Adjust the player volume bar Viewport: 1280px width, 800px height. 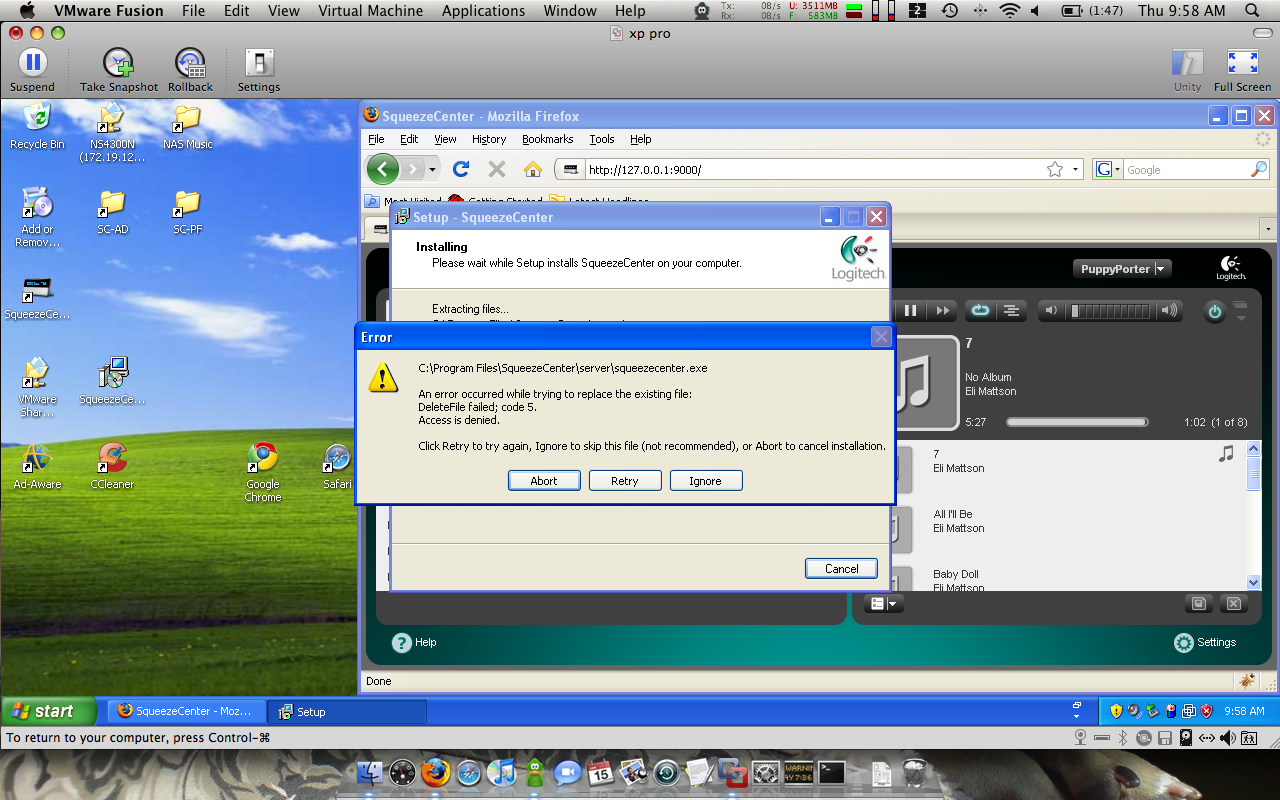click(1110, 311)
